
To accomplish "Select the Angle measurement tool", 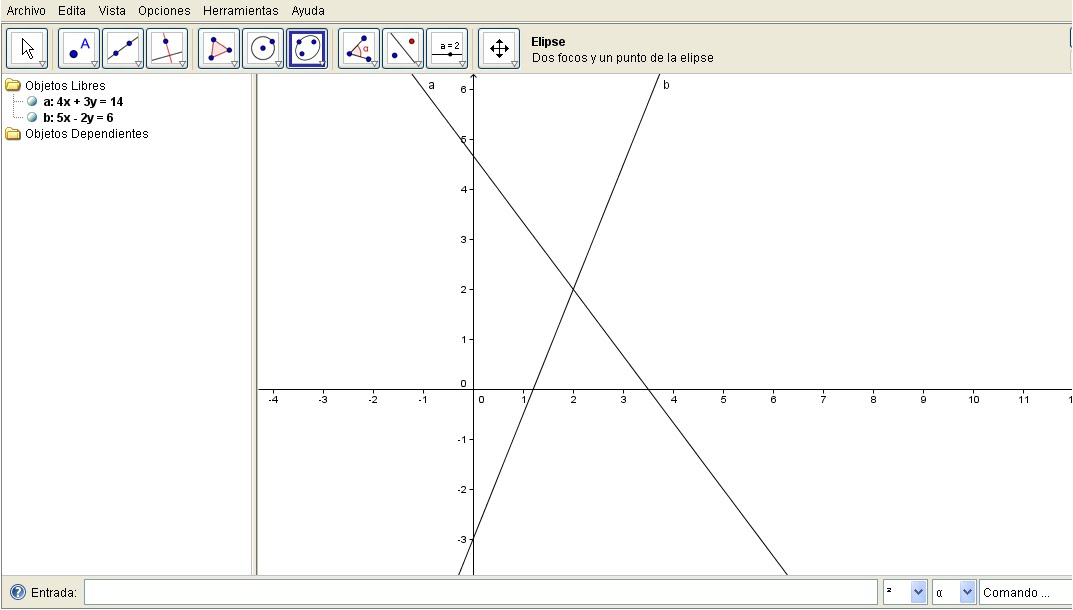I will [356, 47].
